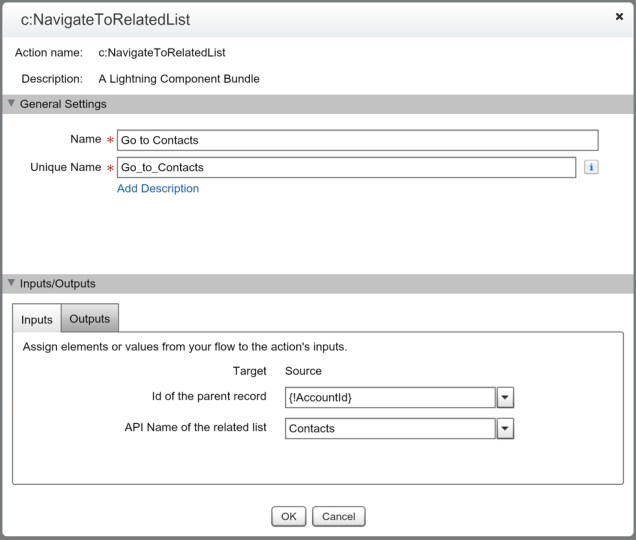Open dropdown for Id of the parent record
Image resolution: width=636 pixels, height=540 pixels.
(x=505, y=398)
